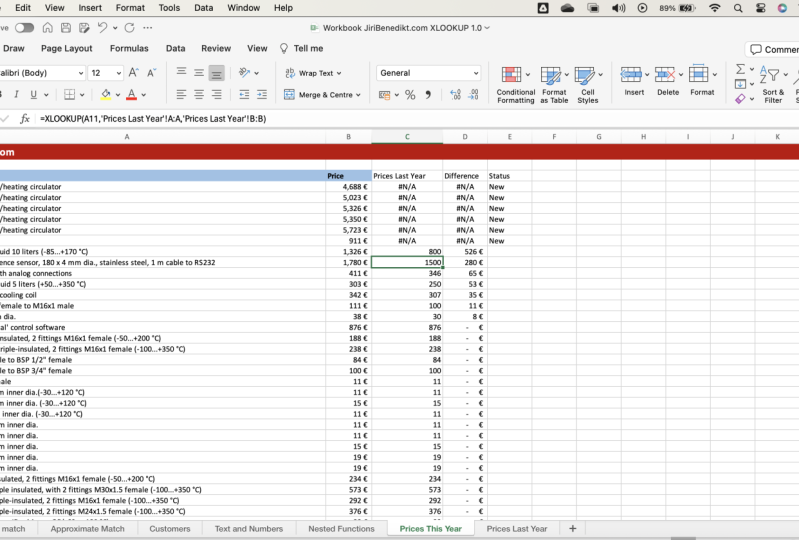This screenshot has height=540, width=799.
Task: Open the Tools menu
Action: point(169,8)
